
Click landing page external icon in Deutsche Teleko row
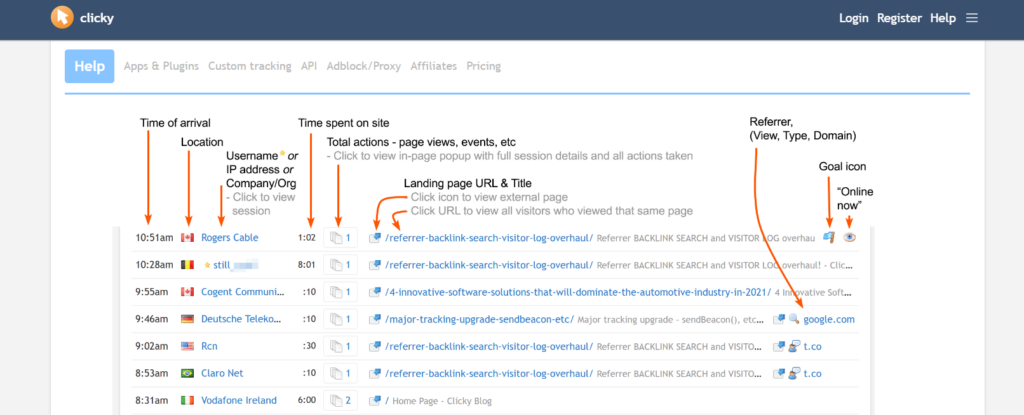[x=375, y=320]
